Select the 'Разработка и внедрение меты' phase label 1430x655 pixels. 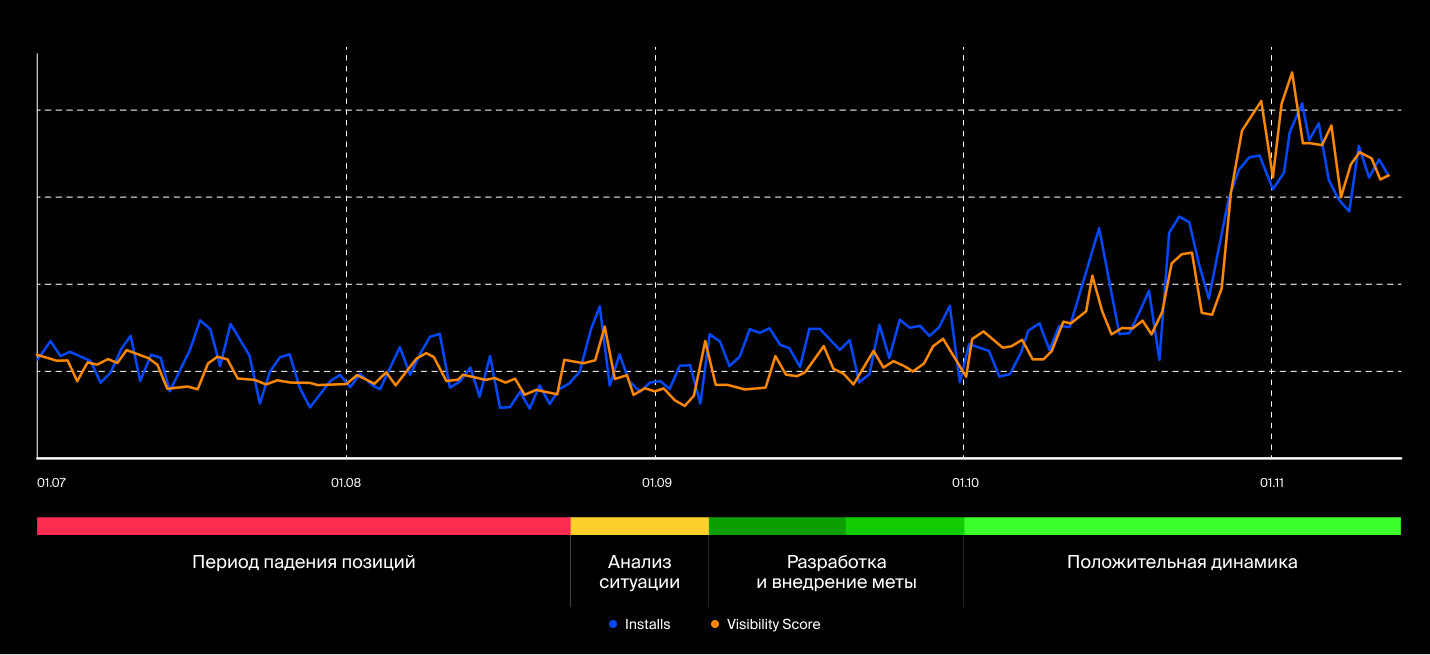(836, 572)
